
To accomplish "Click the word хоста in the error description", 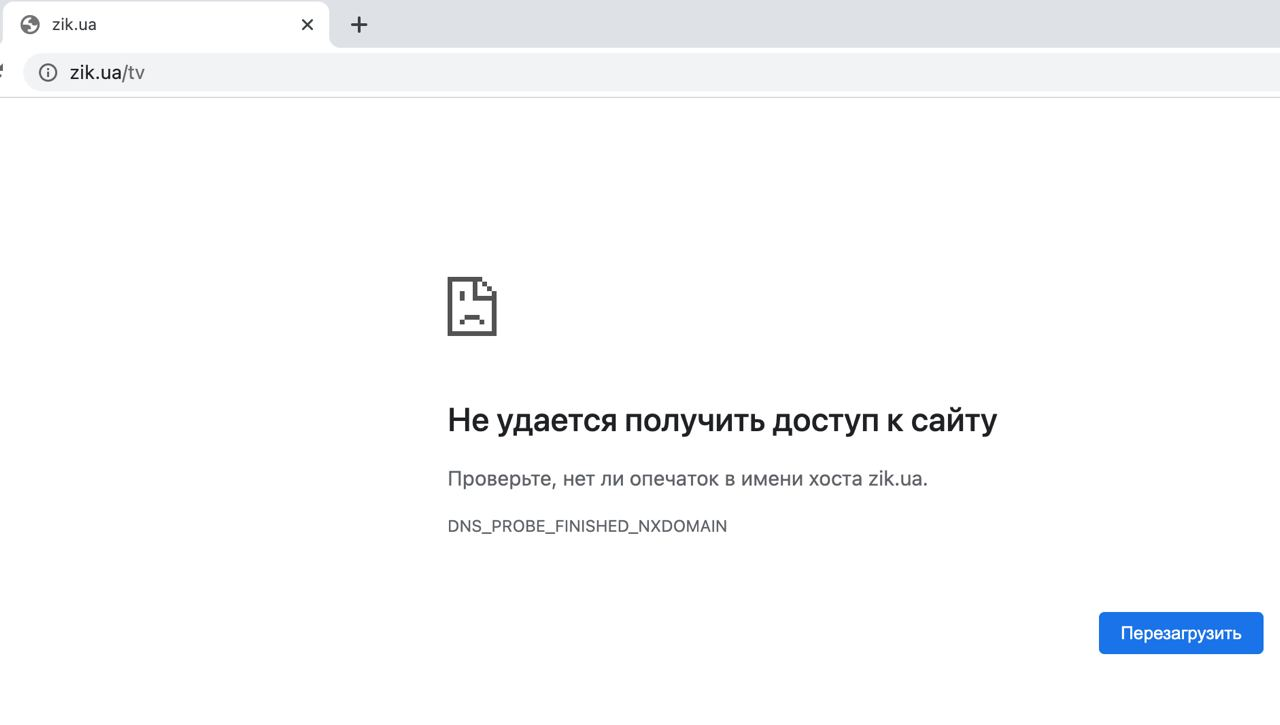I will tap(833, 479).
